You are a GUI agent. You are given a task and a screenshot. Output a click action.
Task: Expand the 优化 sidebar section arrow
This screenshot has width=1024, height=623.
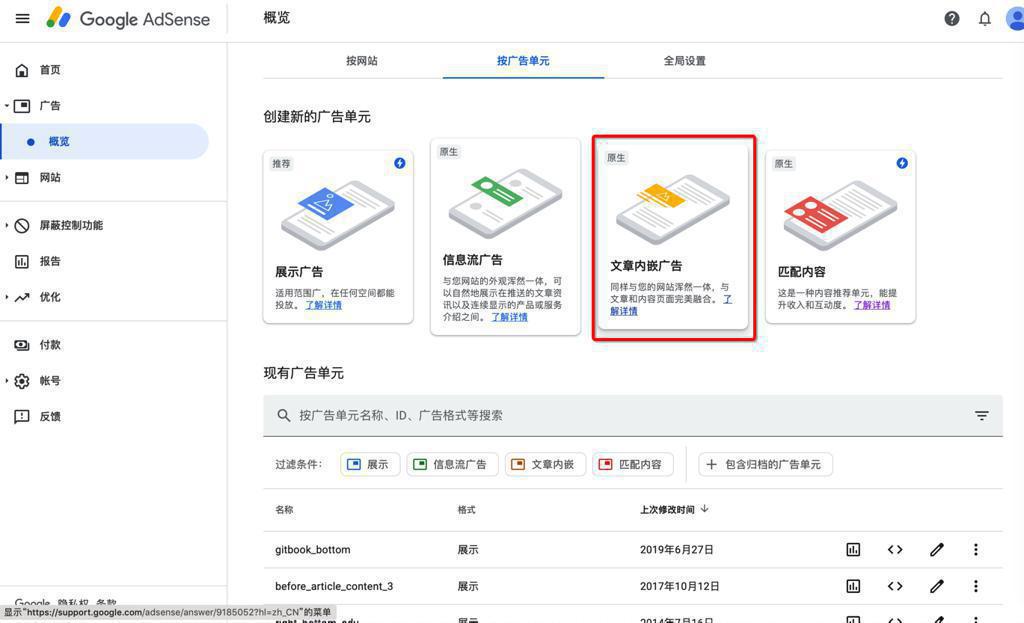(7, 297)
